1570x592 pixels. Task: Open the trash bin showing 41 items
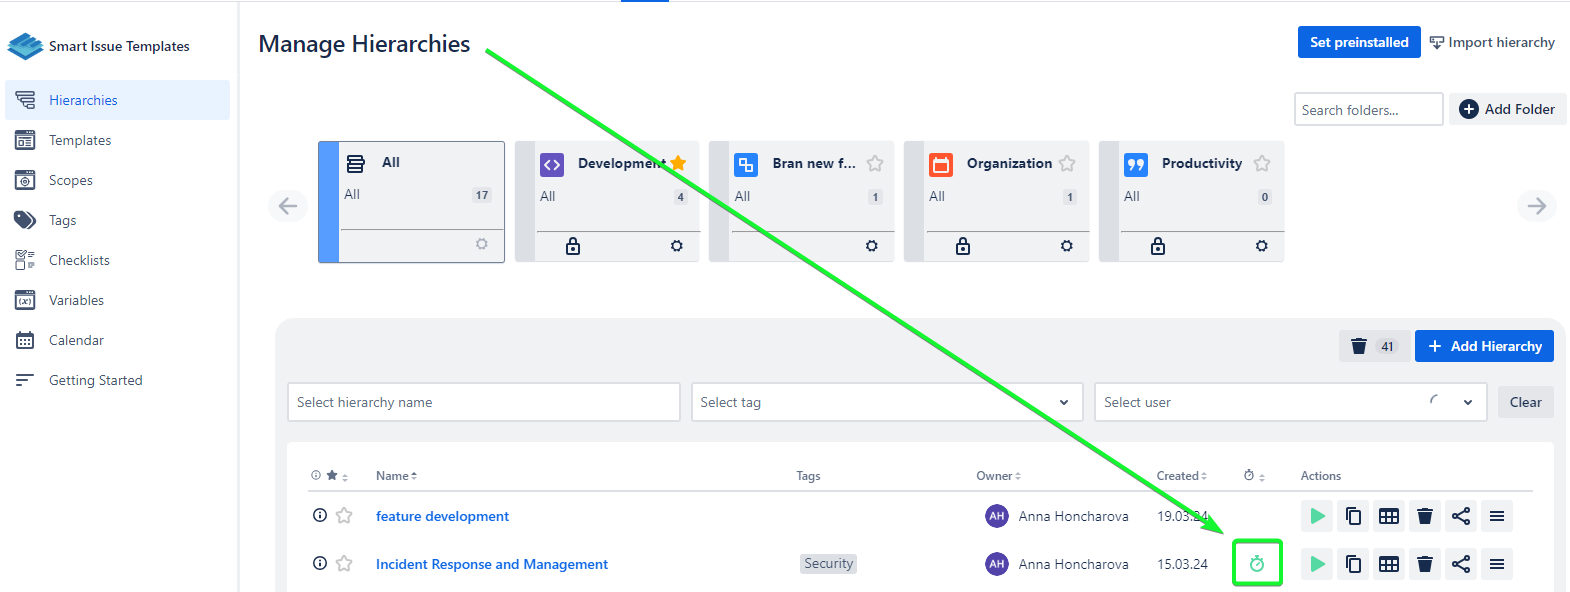pyautogui.click(x=1374, y=346)
